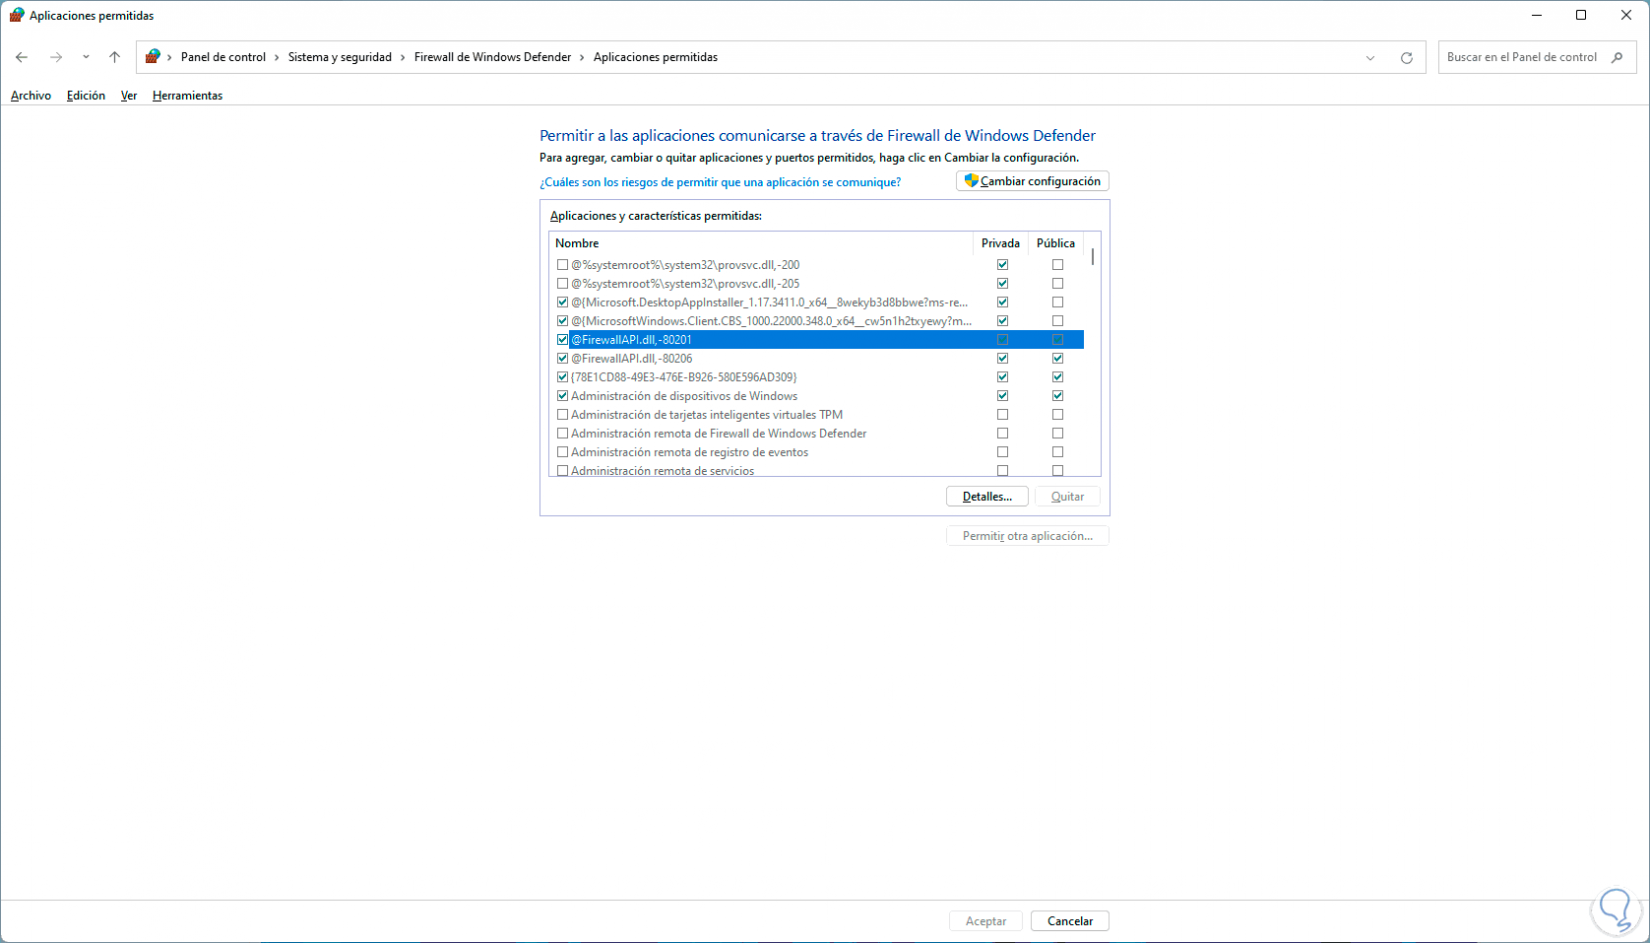The height and width of the screenshot is (943, 1650).
Task: Open the recent locations chevron
Action: (x=86, y=57)
